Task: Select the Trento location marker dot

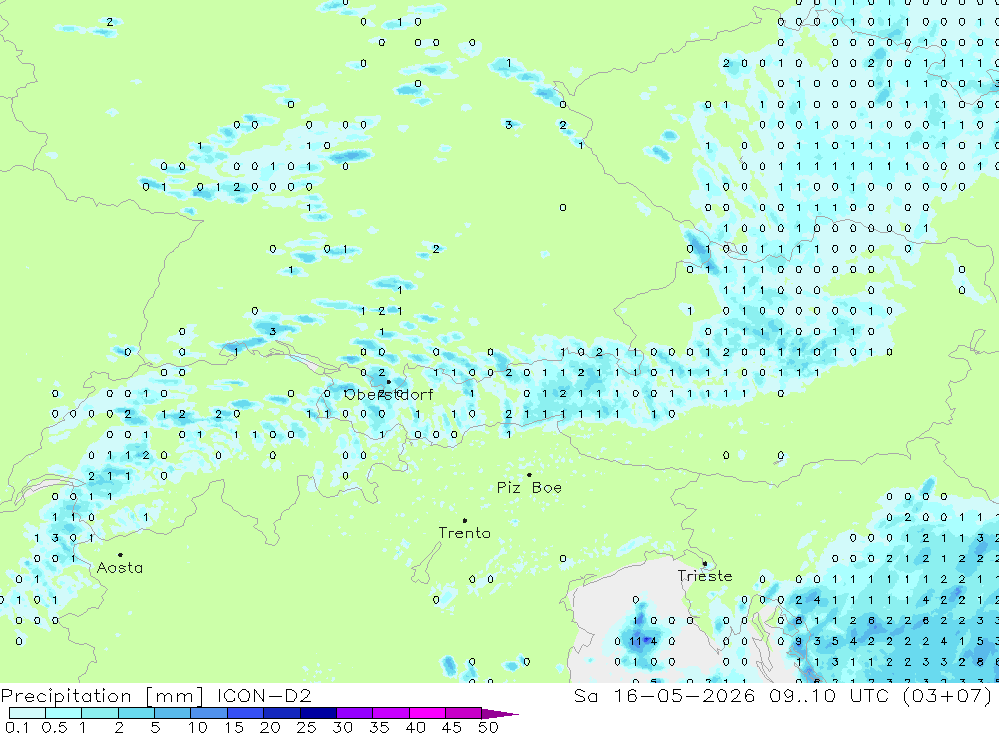Action: (x=465, y=521)
